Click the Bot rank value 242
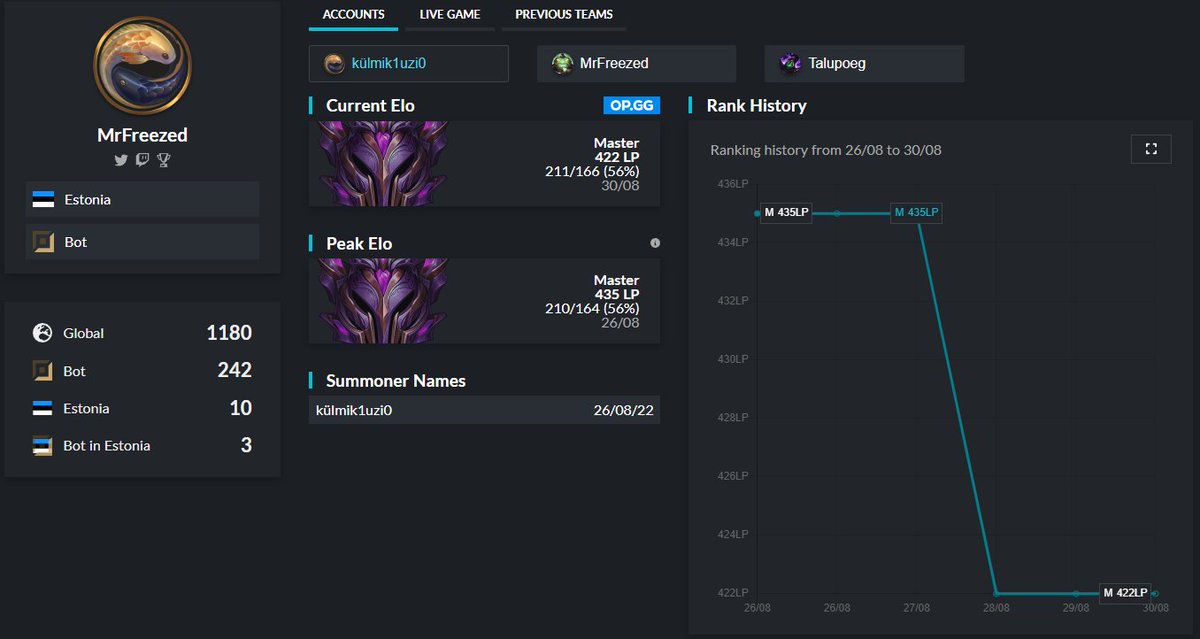This screenshot has height=639, width=1200. [x=235, y=371]
